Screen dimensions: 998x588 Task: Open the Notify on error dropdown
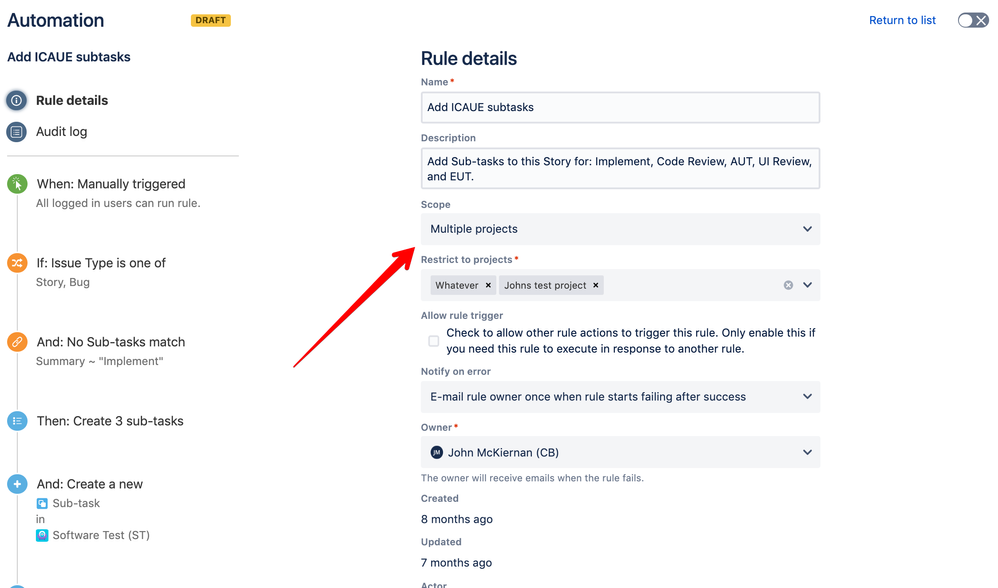[x=807, y=397]
